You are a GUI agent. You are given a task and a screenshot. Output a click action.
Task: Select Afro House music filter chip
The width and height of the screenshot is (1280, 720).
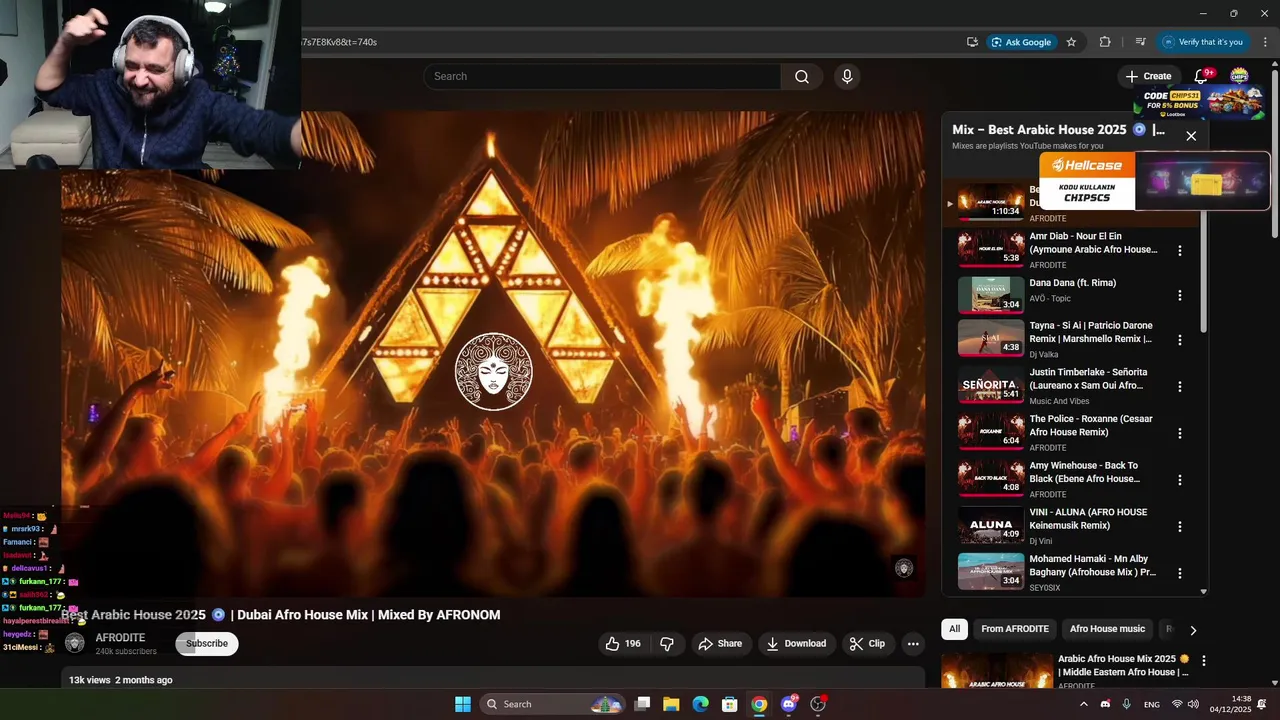[x=1107, y=629]
